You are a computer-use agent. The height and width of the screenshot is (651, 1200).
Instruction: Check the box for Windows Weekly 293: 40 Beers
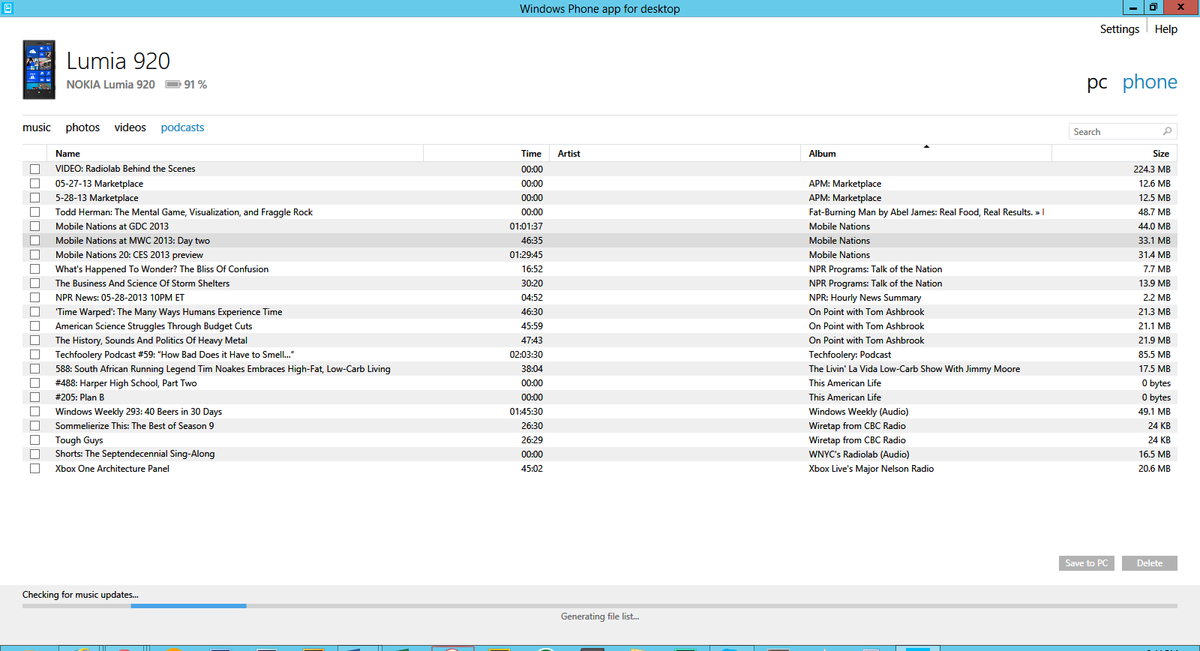pyautogui.click(x=35, y=411)
